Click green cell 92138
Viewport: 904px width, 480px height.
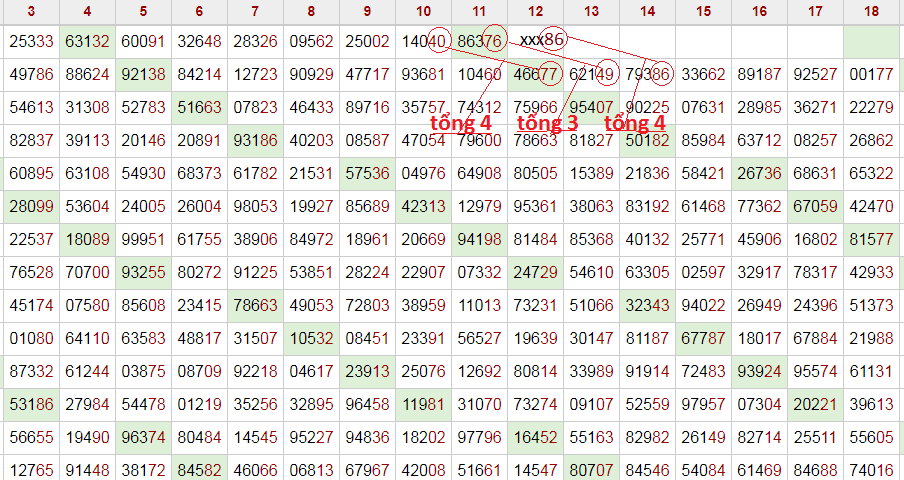point(143,74)
